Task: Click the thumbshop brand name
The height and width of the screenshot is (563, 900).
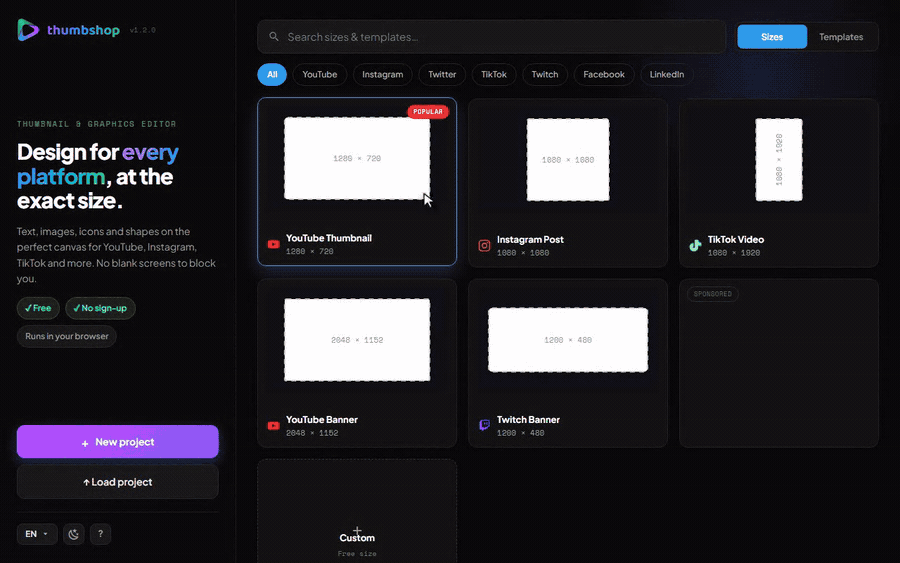Action: [x=83, y=30]
